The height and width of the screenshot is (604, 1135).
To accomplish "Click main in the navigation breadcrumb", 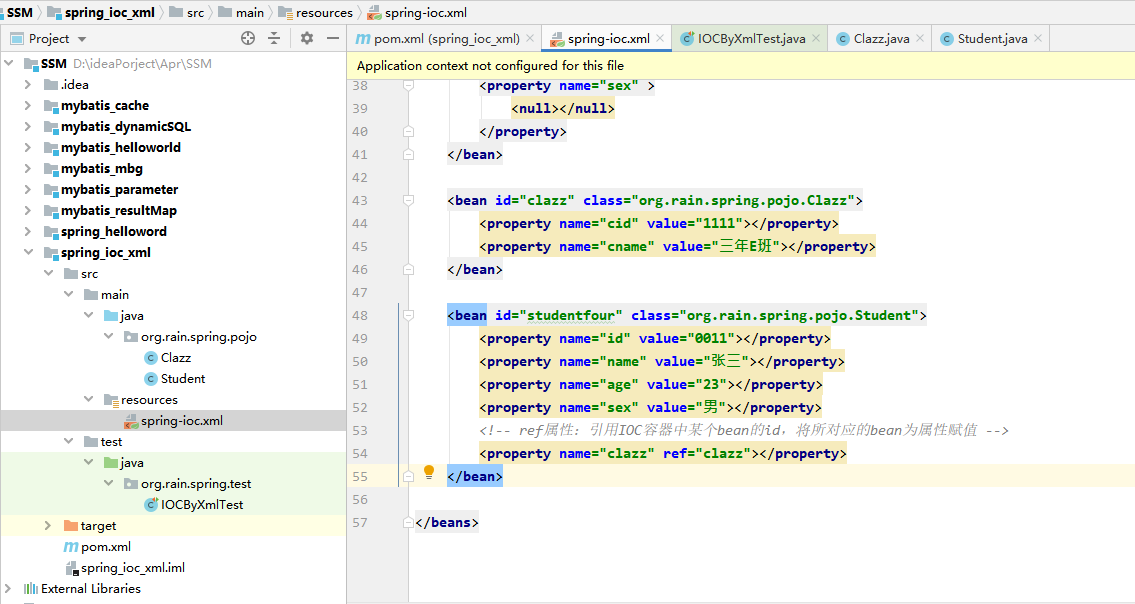I will pyautogui.click(x=250, y=12).
